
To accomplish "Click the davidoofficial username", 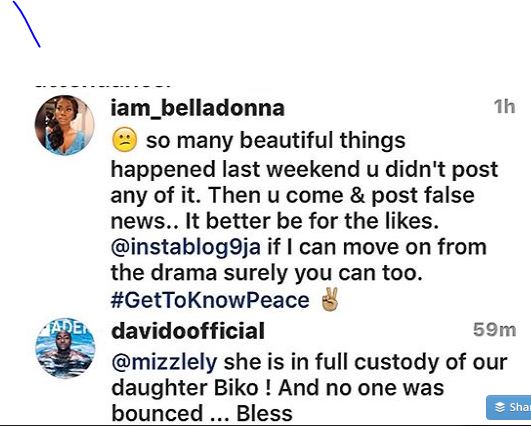I will (188, 331).
